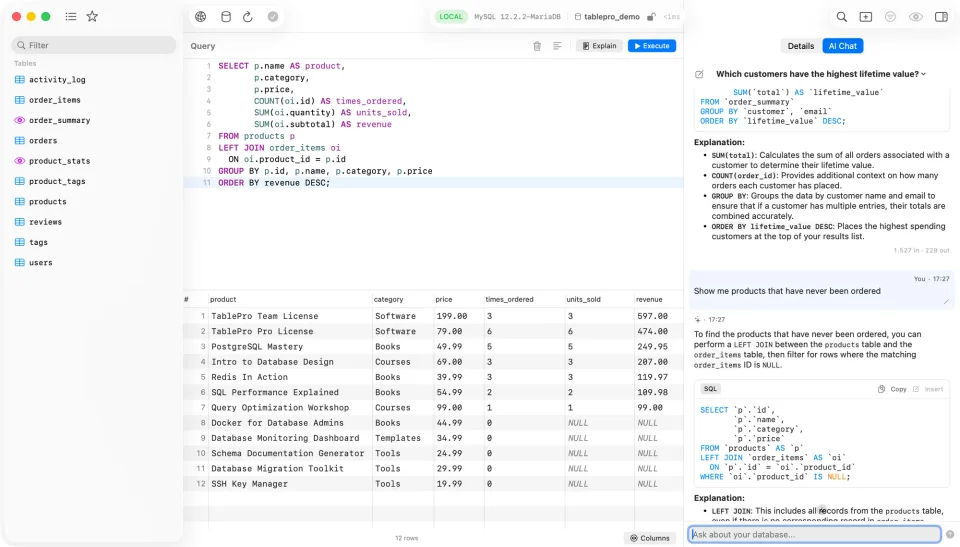Click the database cylinder toolbar icon
The width and height of the screenshot is (960, 547).
click(x=226, y=17)
